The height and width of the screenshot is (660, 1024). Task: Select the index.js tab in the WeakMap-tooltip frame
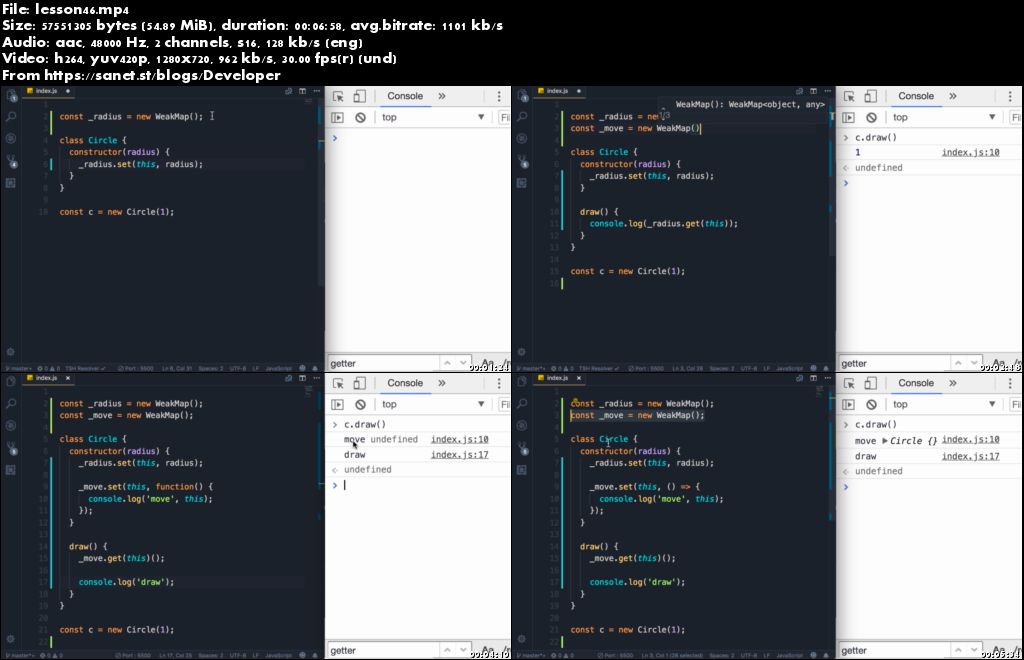coord(556,91)
